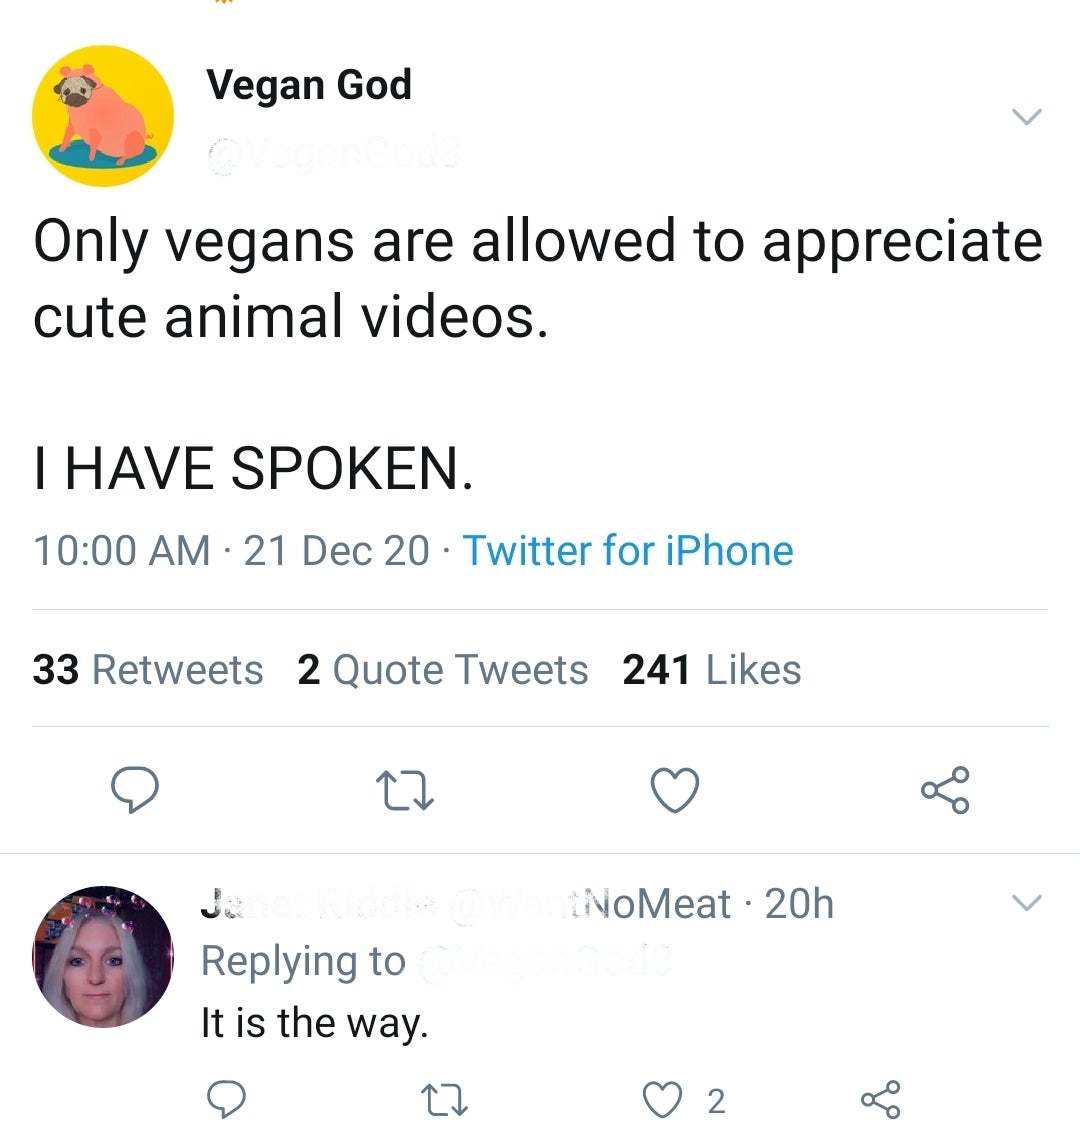Click the reply icon on Vegan God's tweet
The width and height of the screenshot is (1080, 1148).
[x=136, y=791]
